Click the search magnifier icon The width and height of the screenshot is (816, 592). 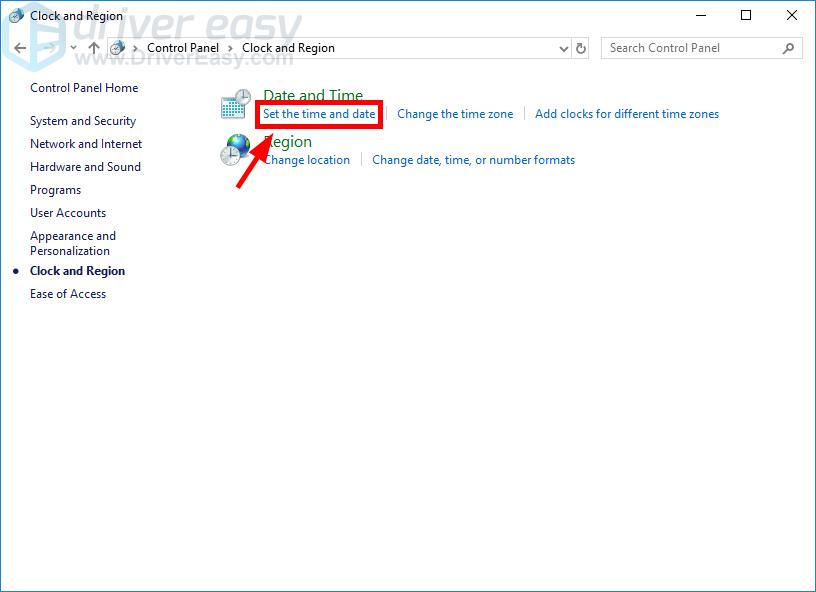click(788, 48)
